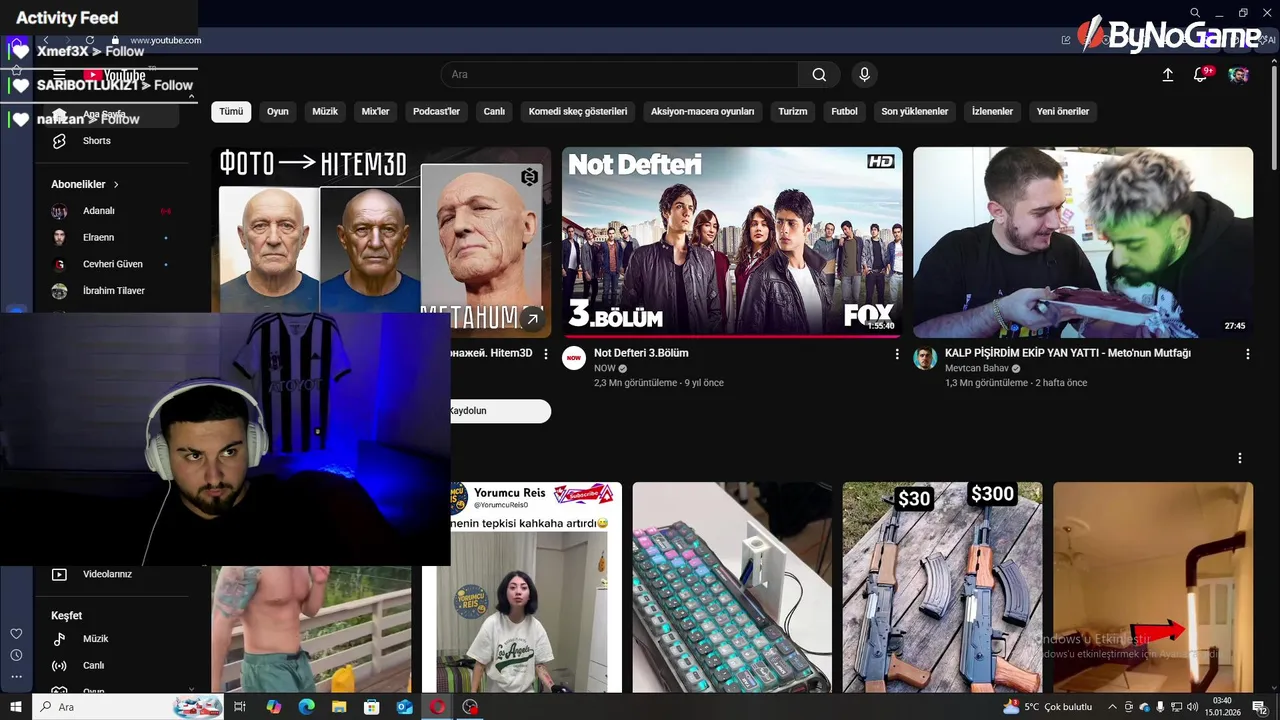Open the options menu for KALP PİŞİRDİM video
Screen dimensions: 1280x720
tap(1247, 354)
